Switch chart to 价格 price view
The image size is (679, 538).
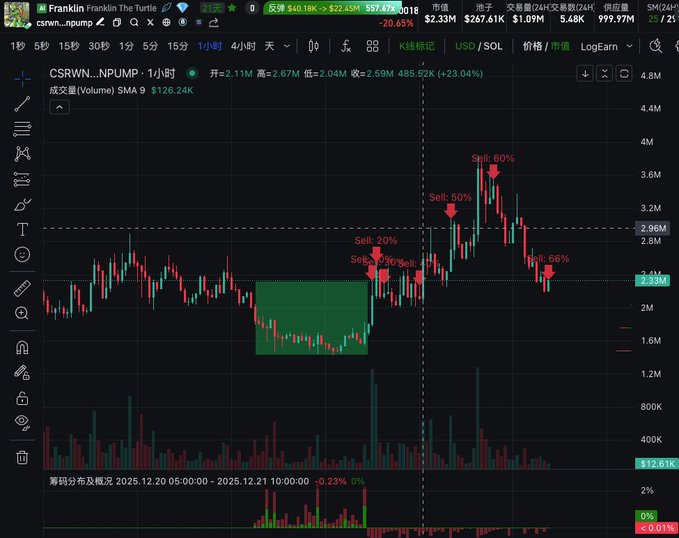532,46
